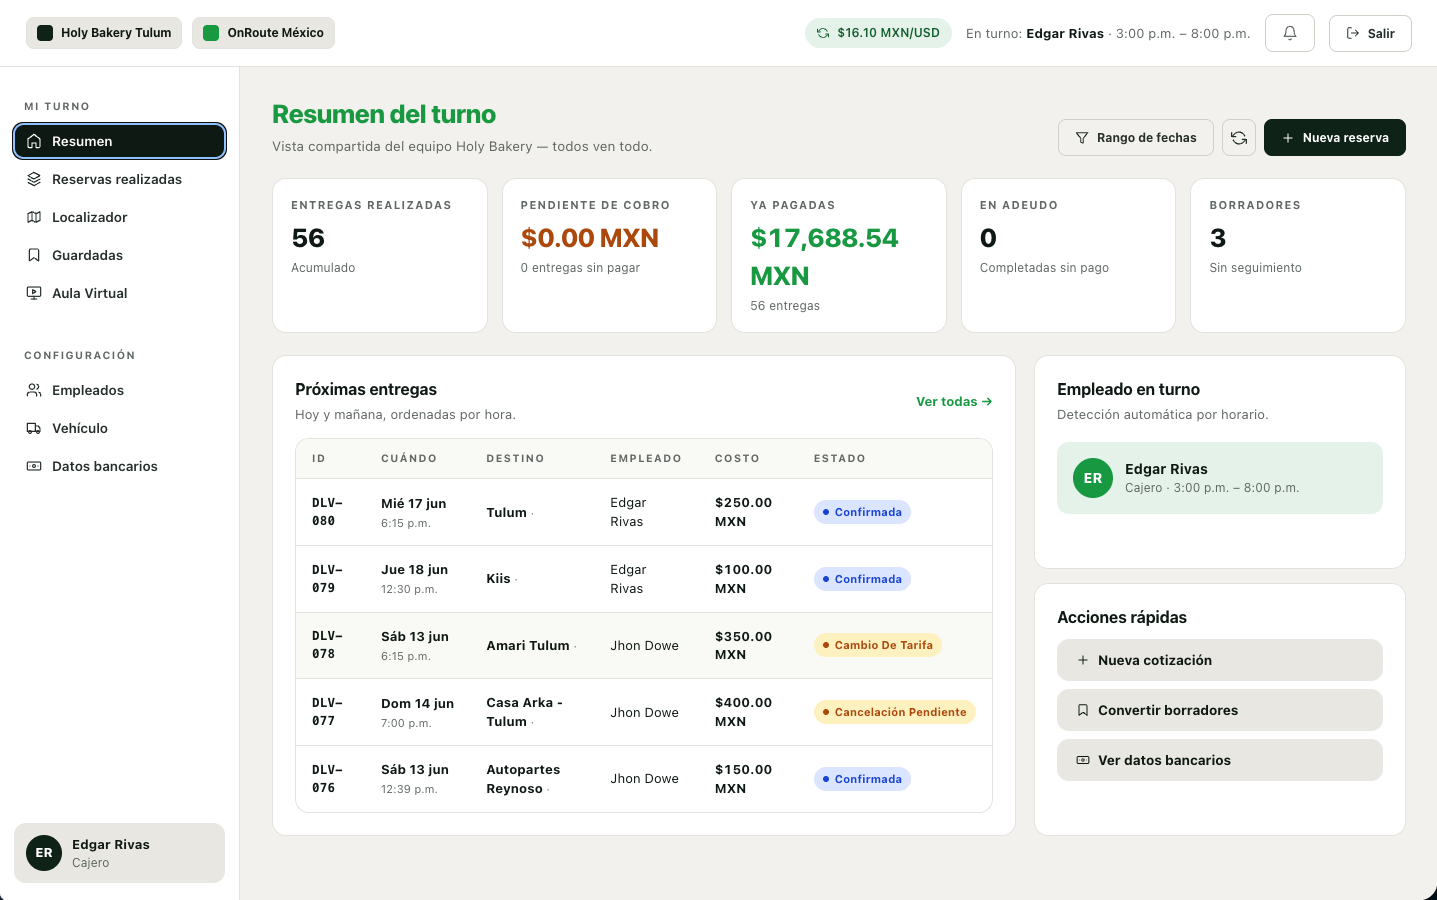Click the Resumen home icon
Screen dimensions: 1437x900
34,141
